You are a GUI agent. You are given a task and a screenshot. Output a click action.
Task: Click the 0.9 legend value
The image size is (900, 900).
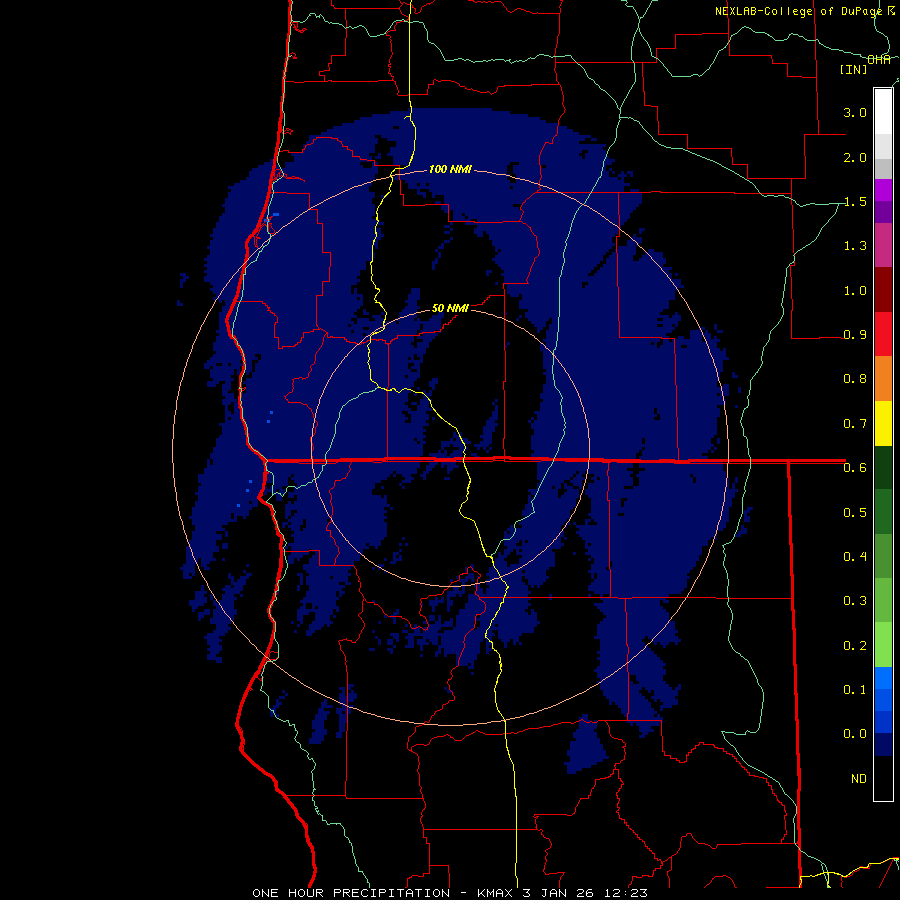pos(855,335)
